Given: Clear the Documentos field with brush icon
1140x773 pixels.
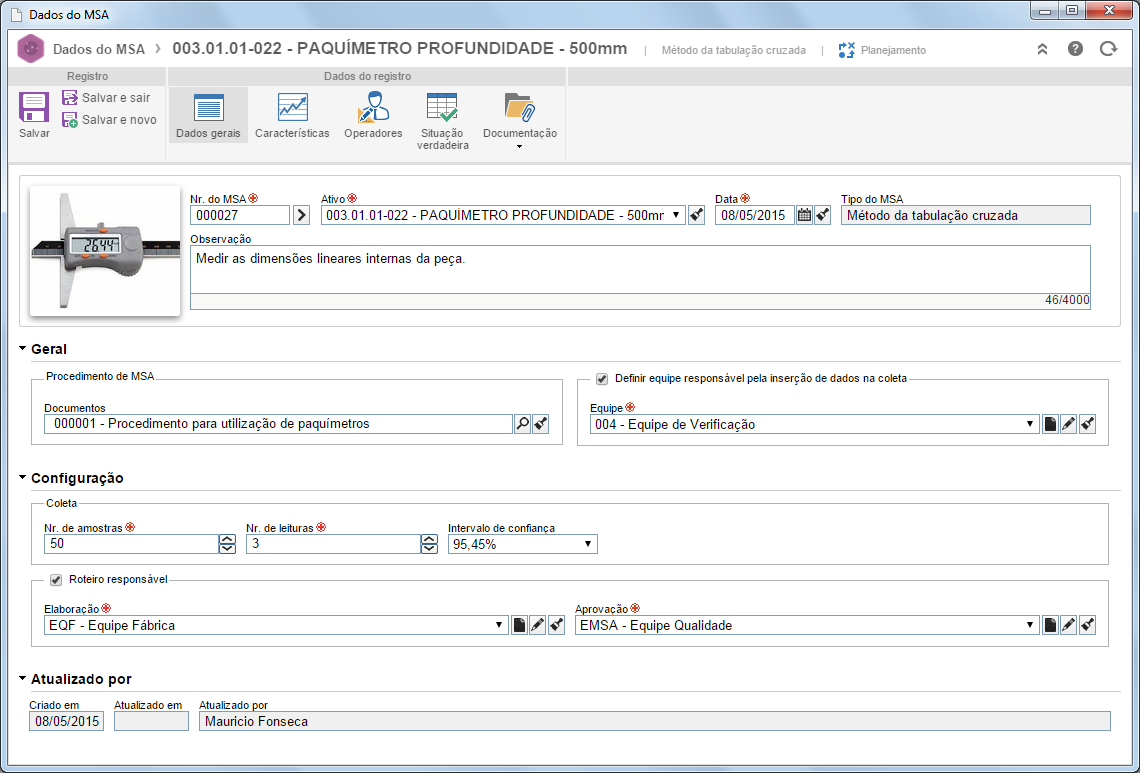Looking at the screenshot, I should pos(540,424).
